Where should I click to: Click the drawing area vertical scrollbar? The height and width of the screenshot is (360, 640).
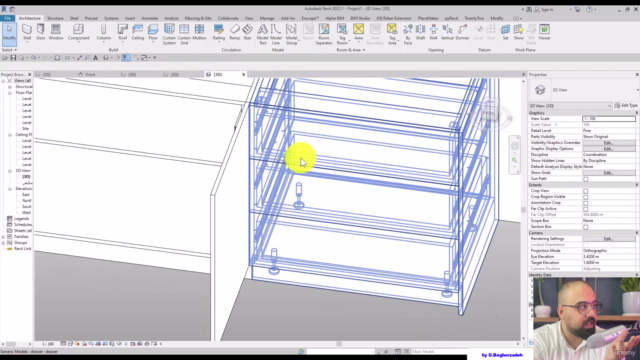tap(523, 209)
